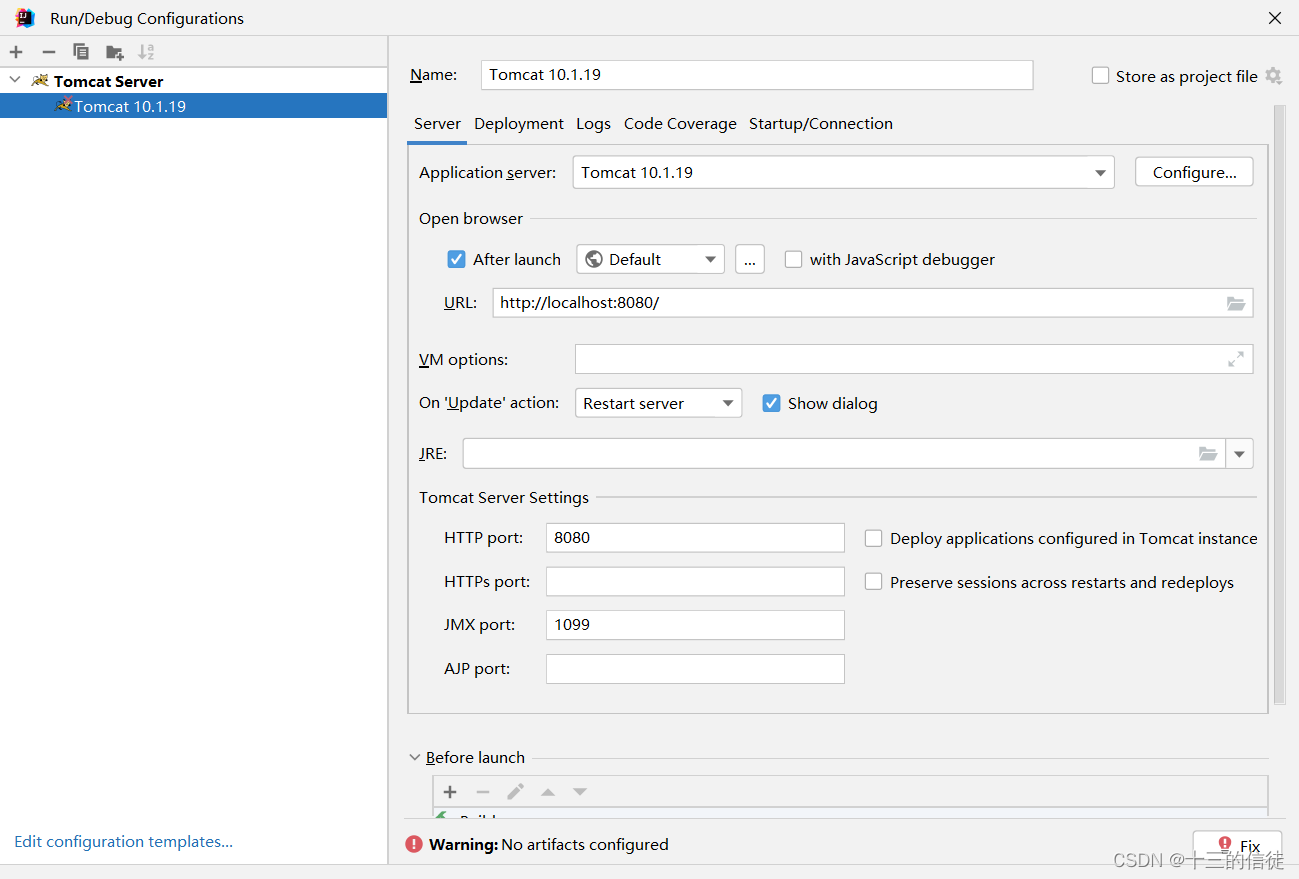Enable Preserve sessions across restarts and redeploys

(x=873, y=582)
